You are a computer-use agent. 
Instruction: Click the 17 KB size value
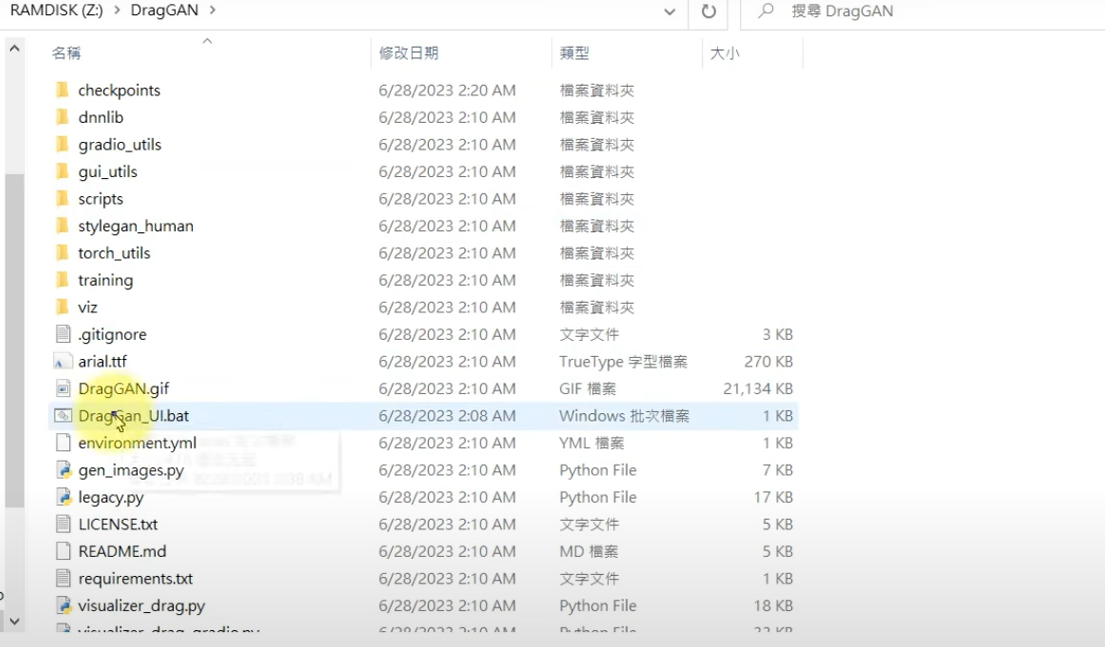(x=773, y=497)
